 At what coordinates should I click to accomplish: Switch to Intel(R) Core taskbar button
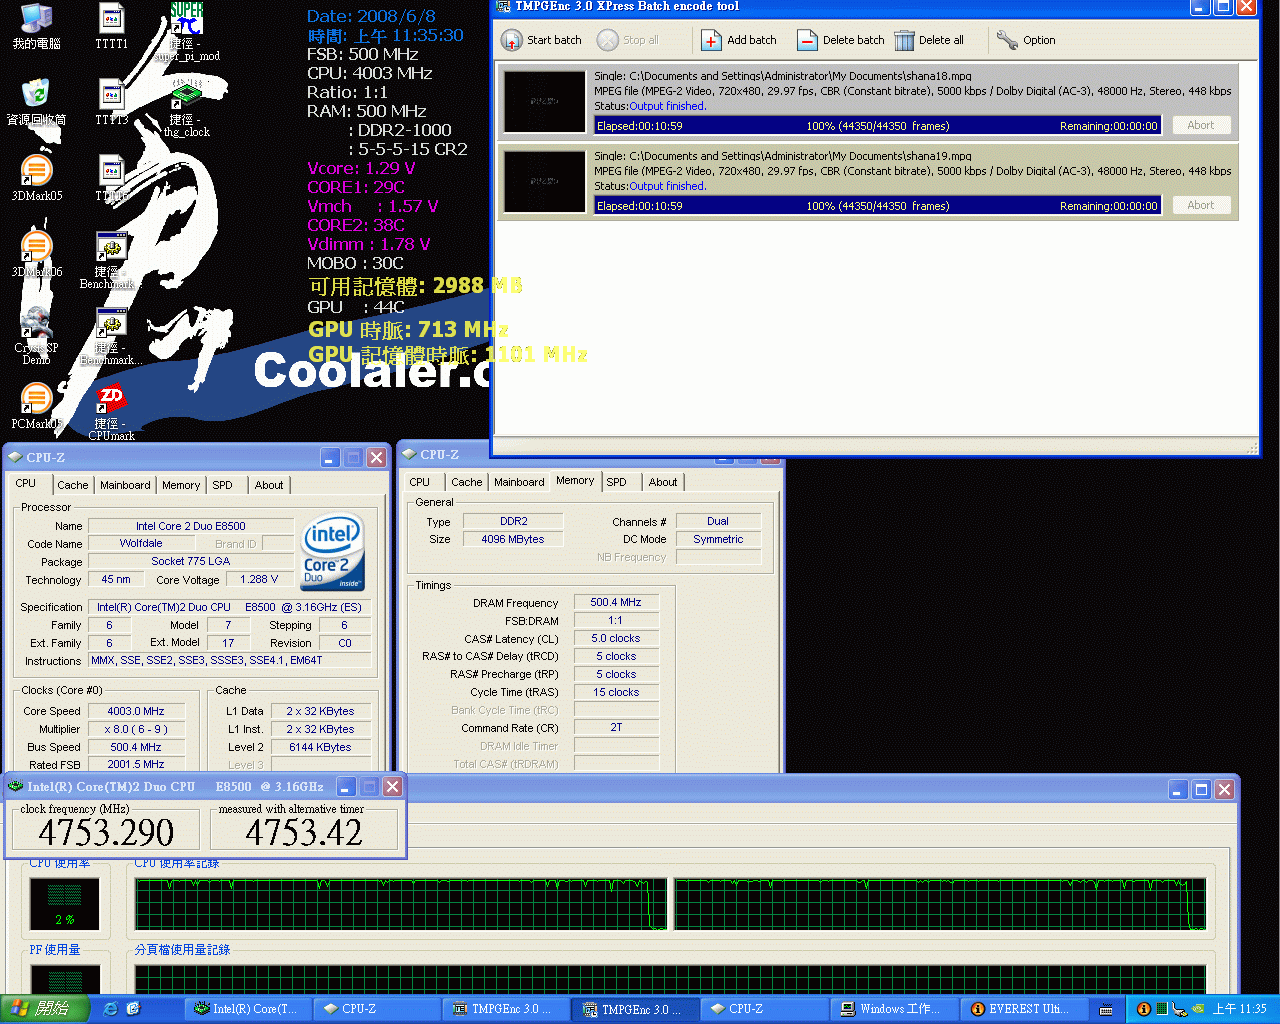coord(248,1009)
